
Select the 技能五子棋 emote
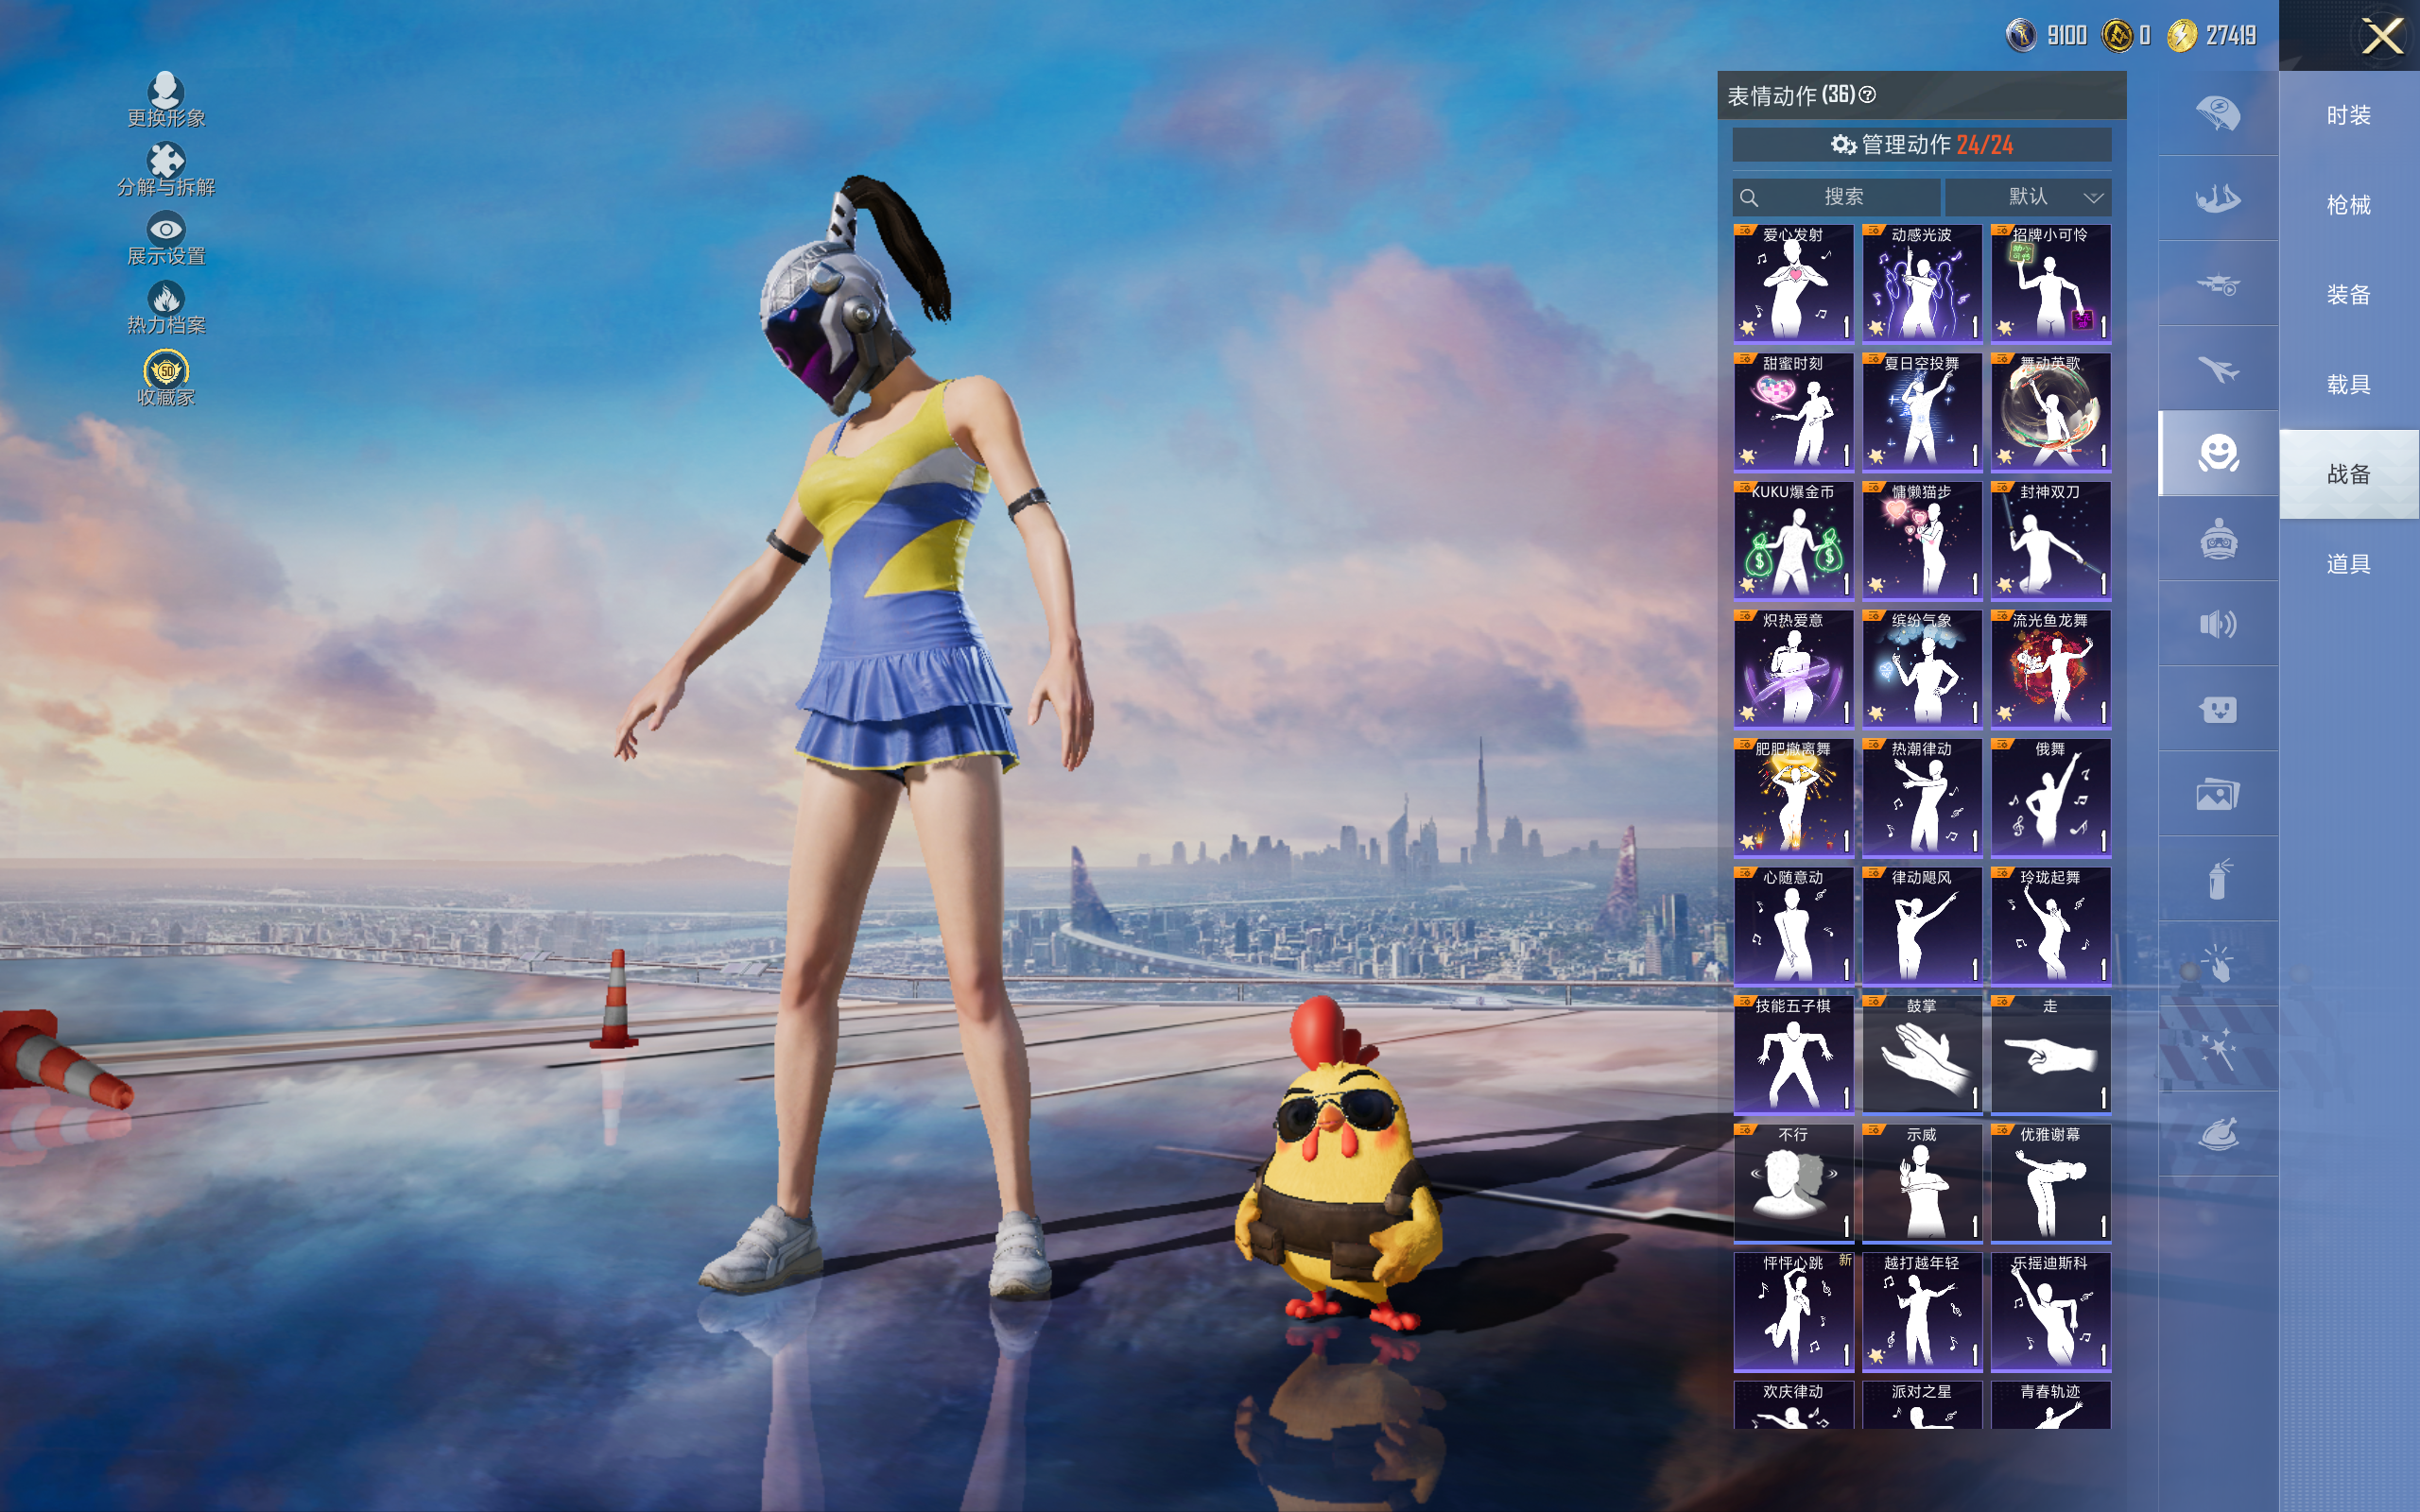click(1793, 1054)
